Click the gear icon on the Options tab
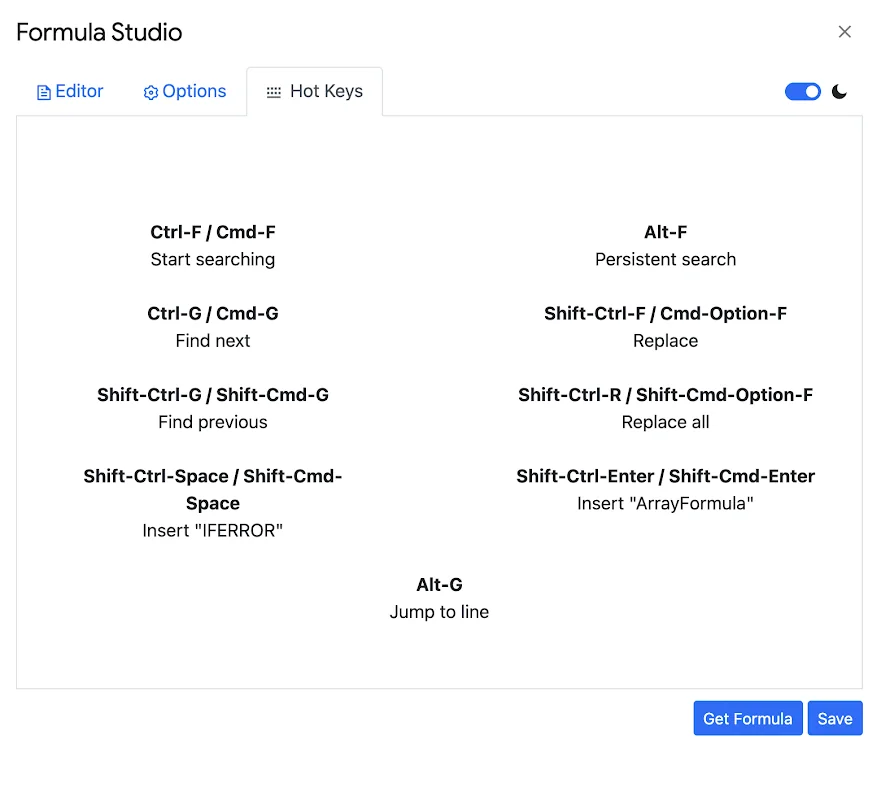Image resolution: width=881 pixels, height=800 pixels. pyautogui.click(x=152, y=91)
